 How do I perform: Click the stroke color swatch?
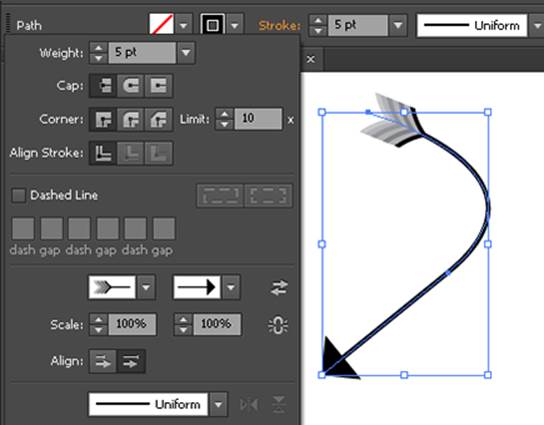click(212, 25)
